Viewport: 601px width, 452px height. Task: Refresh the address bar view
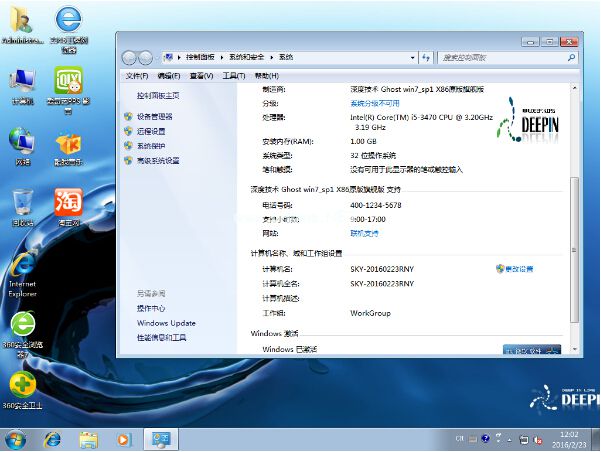tap(426, 58)
